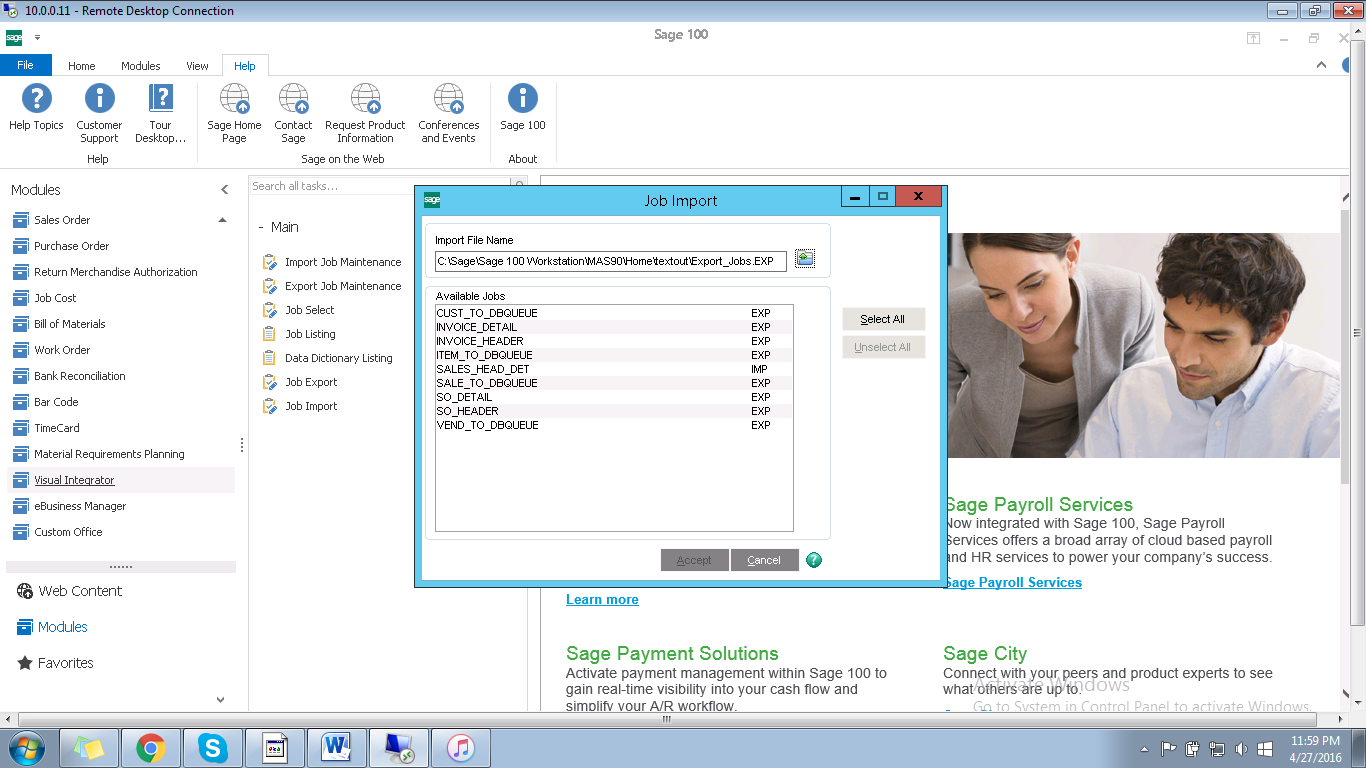Open Google Chrome from the taskbar
This screenshot has width=1366, height=768.
(151, 747)
